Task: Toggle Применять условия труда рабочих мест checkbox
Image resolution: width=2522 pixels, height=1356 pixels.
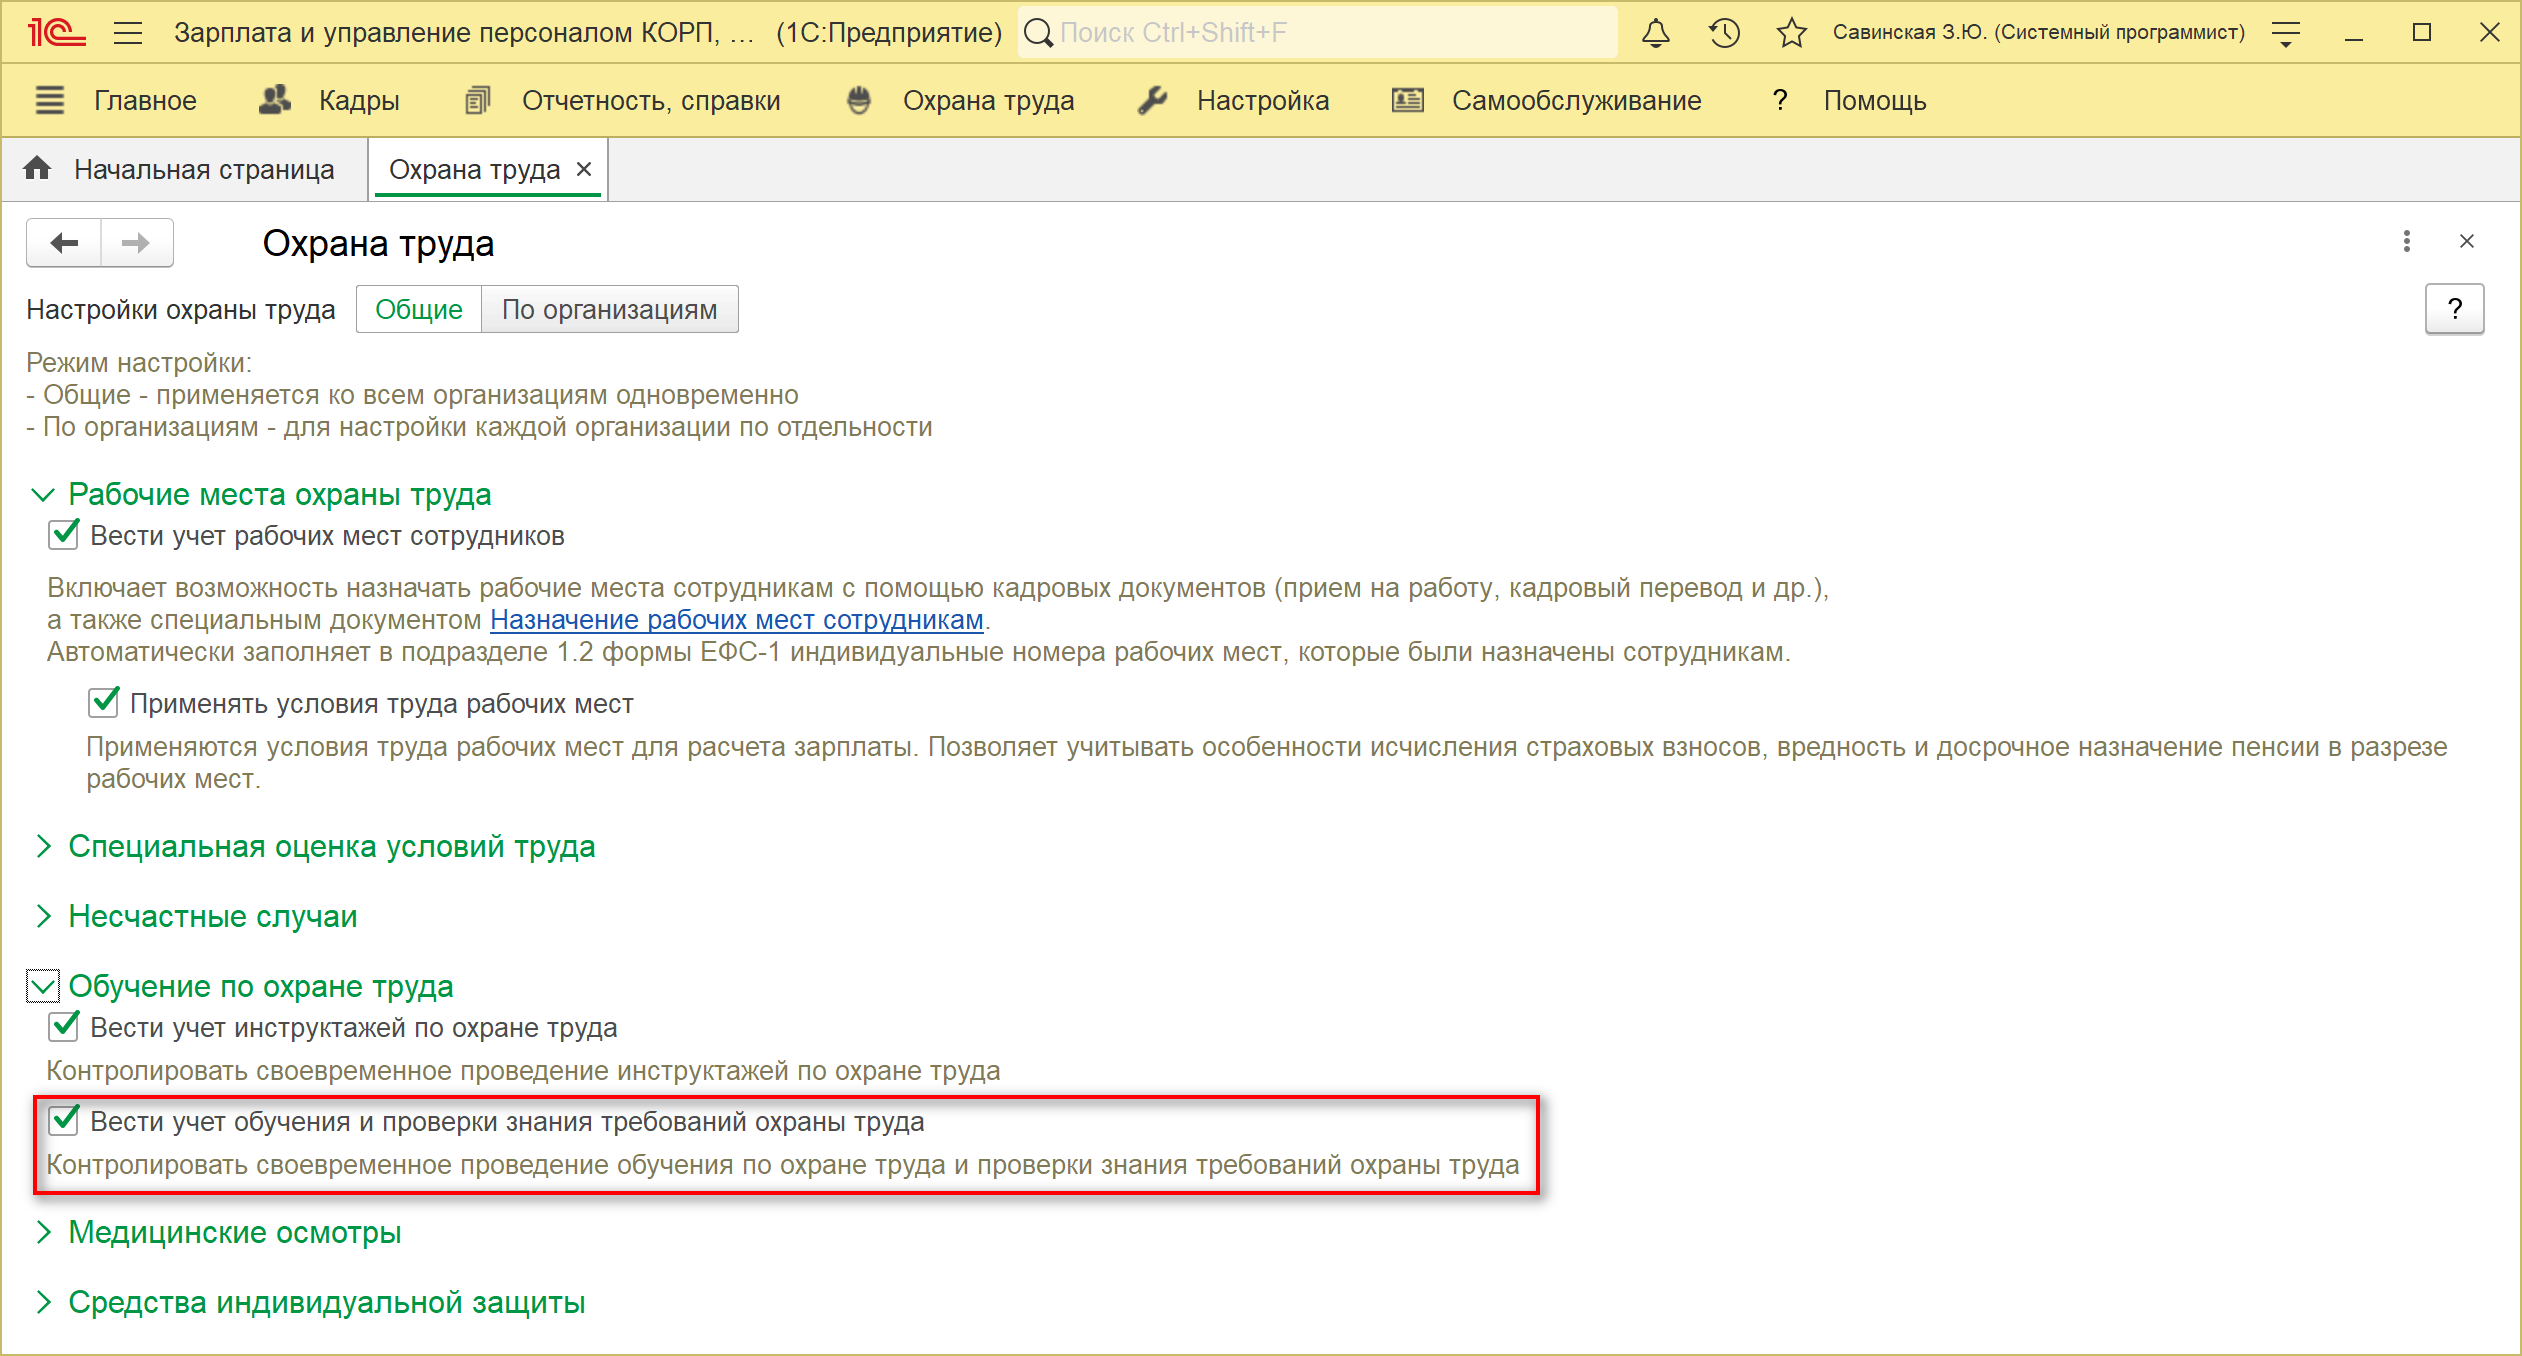Action: coord(104,703)
